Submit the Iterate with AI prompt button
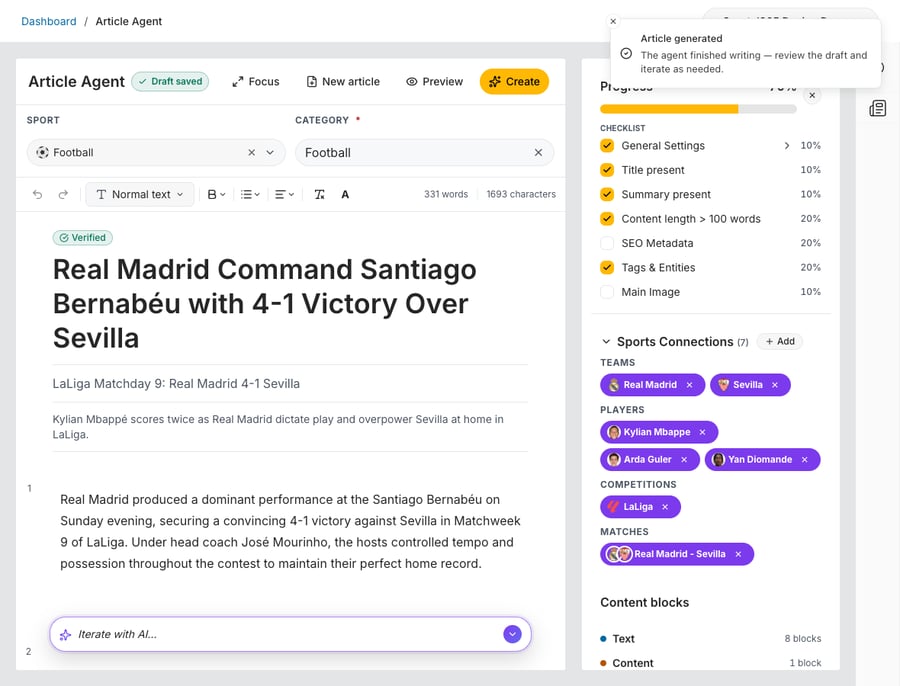The width and height of the screenshot is (900, 686). coord(513,634)
